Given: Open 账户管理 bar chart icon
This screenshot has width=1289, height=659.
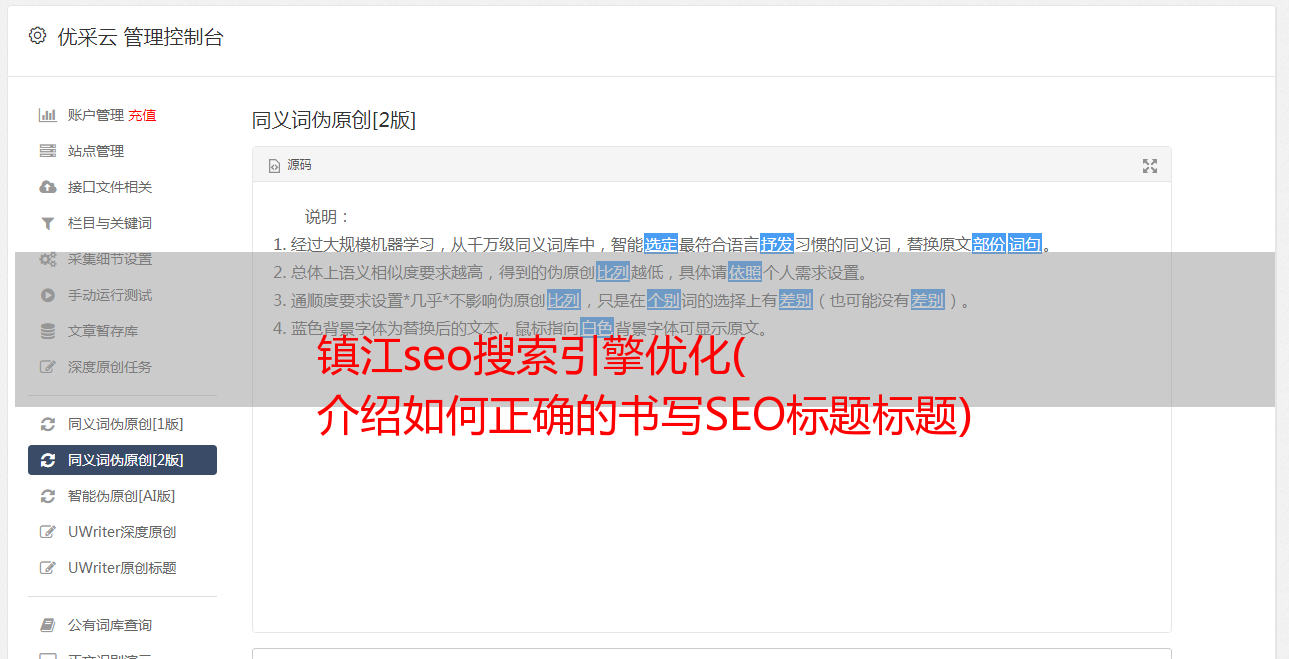Looking at the screenshot, I should pos(47,115).
